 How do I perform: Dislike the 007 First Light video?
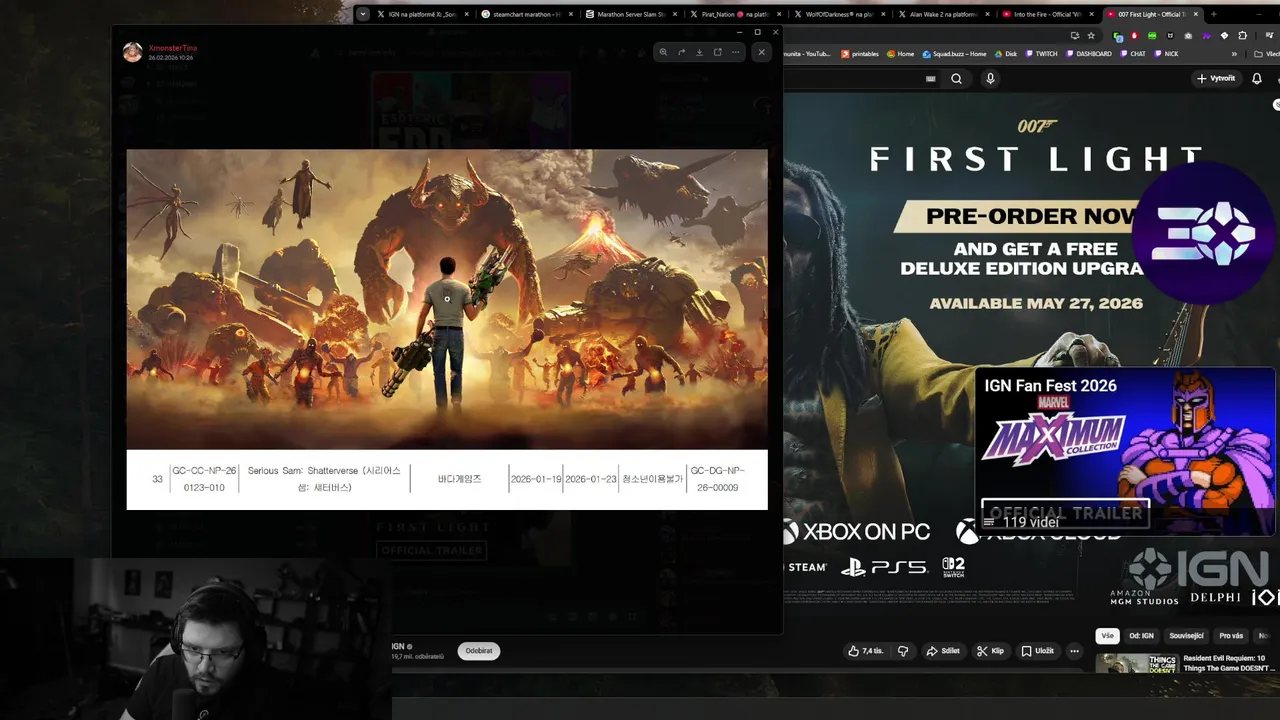pyautogui.click(x=903, y=651)
